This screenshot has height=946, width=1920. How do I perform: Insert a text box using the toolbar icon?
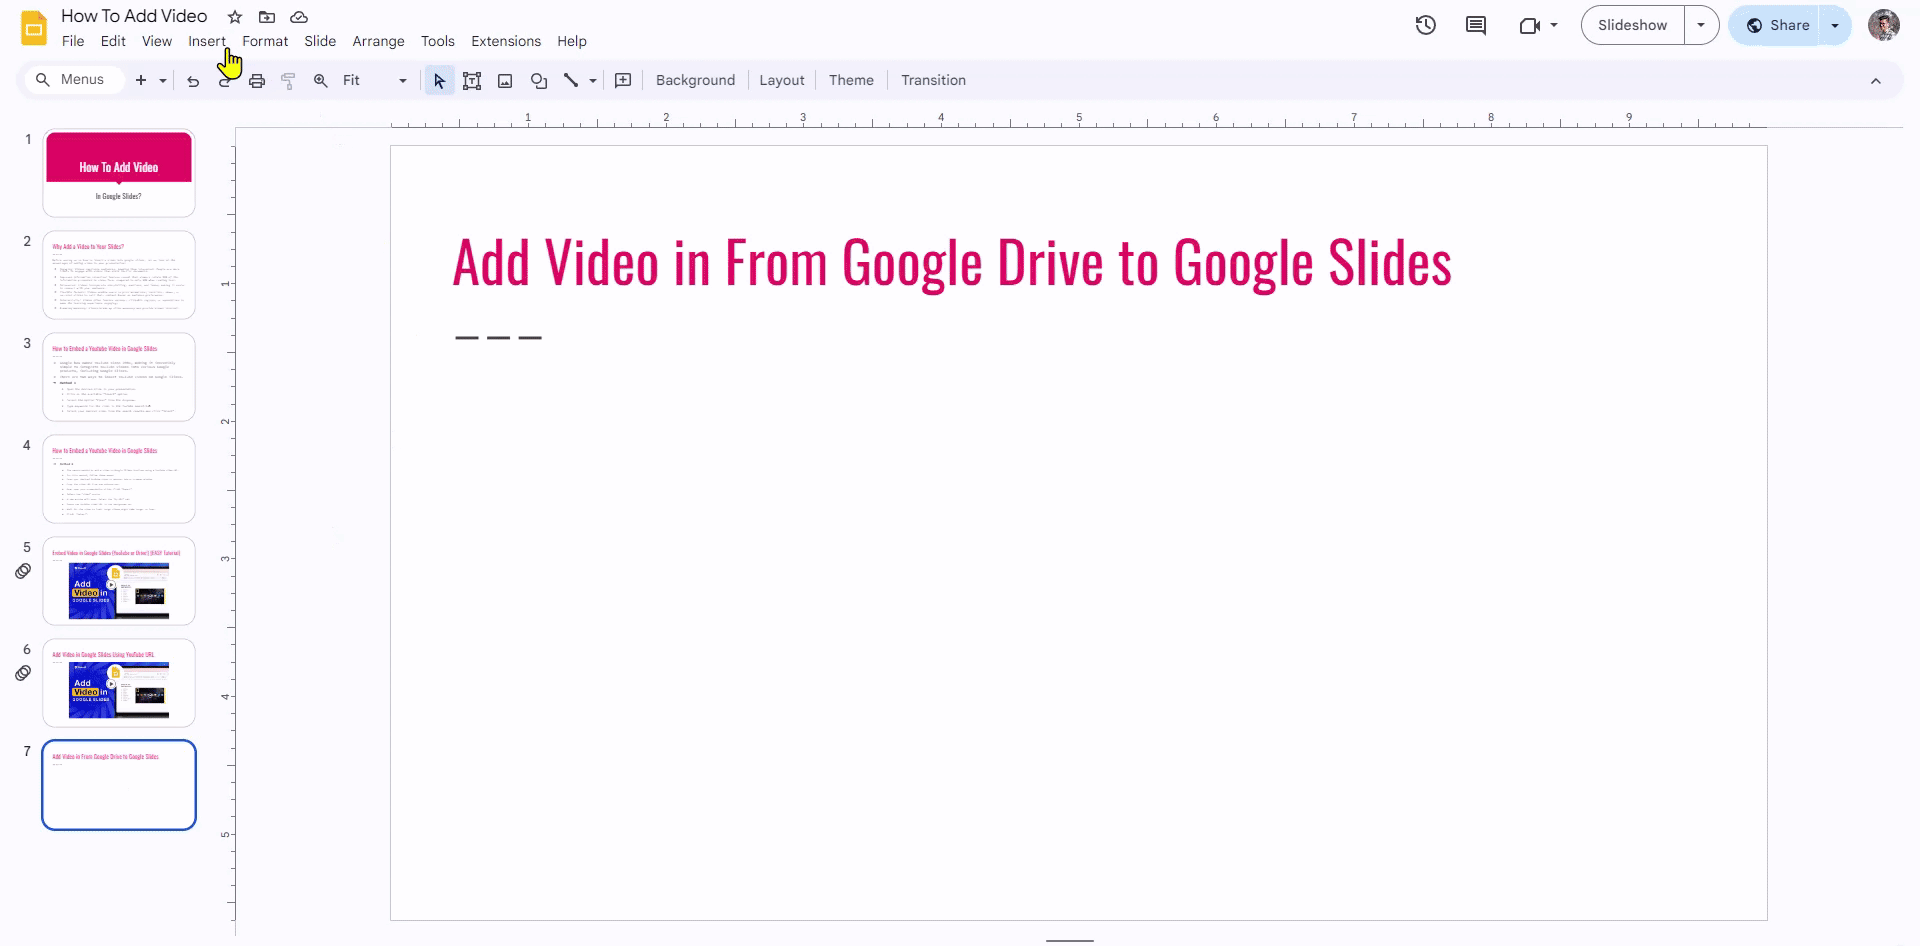click(472, 80)
